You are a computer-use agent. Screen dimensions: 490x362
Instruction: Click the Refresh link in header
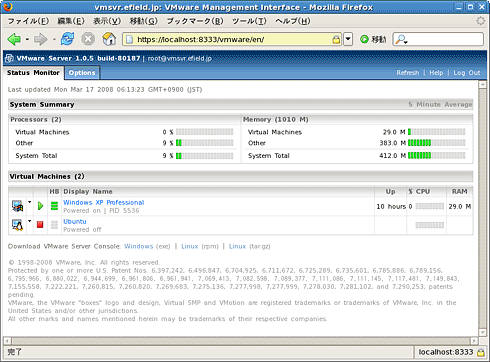(408, 73)
